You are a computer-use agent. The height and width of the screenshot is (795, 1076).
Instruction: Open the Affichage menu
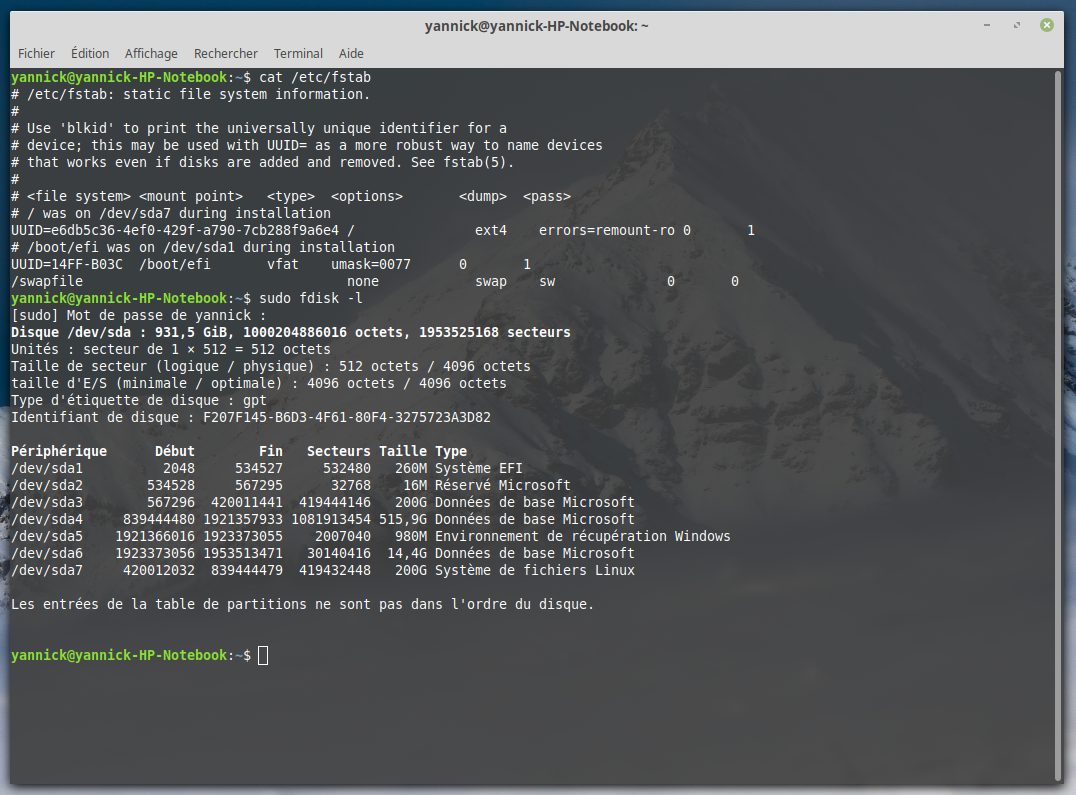[151, 53]
